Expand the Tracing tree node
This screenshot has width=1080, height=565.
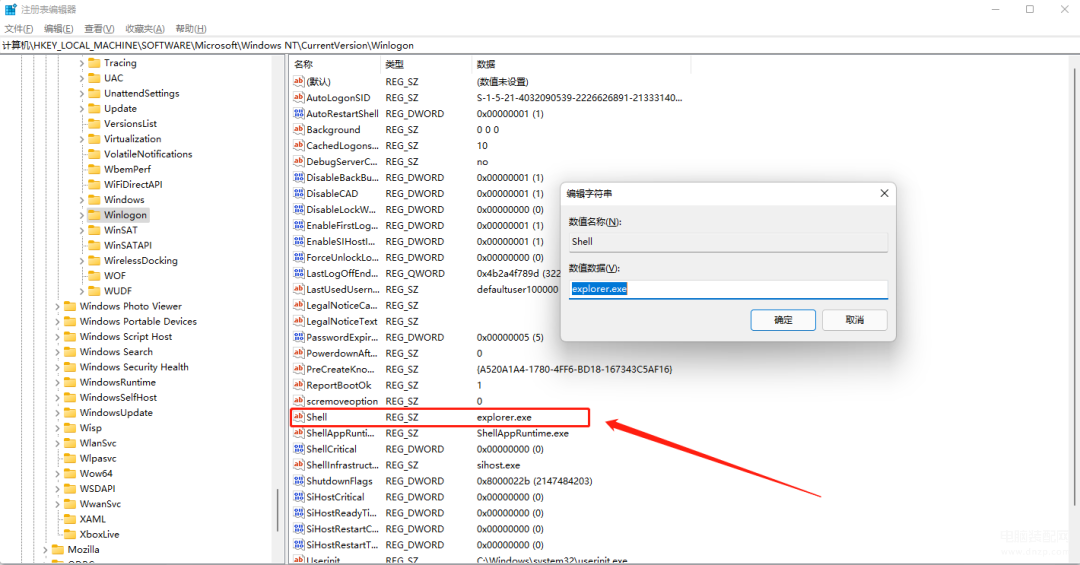[x=81, y=63]
